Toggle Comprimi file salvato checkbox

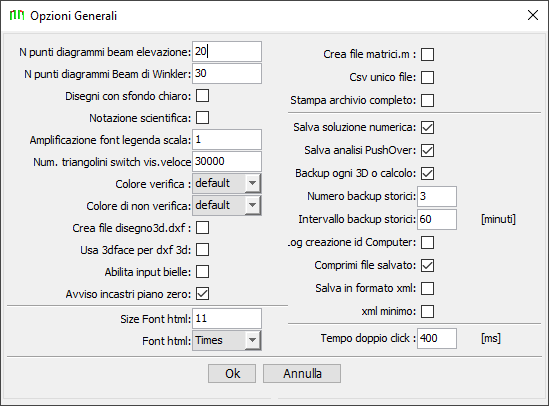428,265
